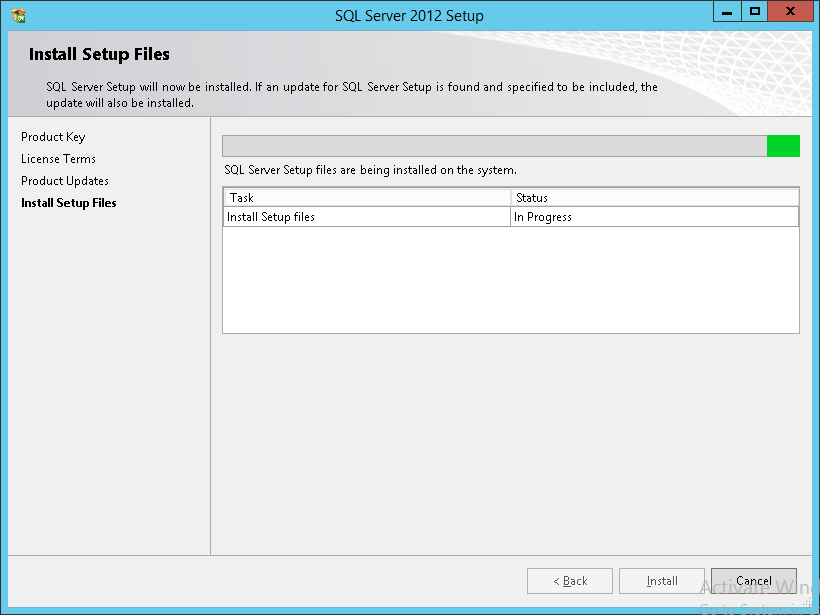Click the header text about update being installed
The height and width of the screenshot is (615, 820).
click(x=352, y=95)
